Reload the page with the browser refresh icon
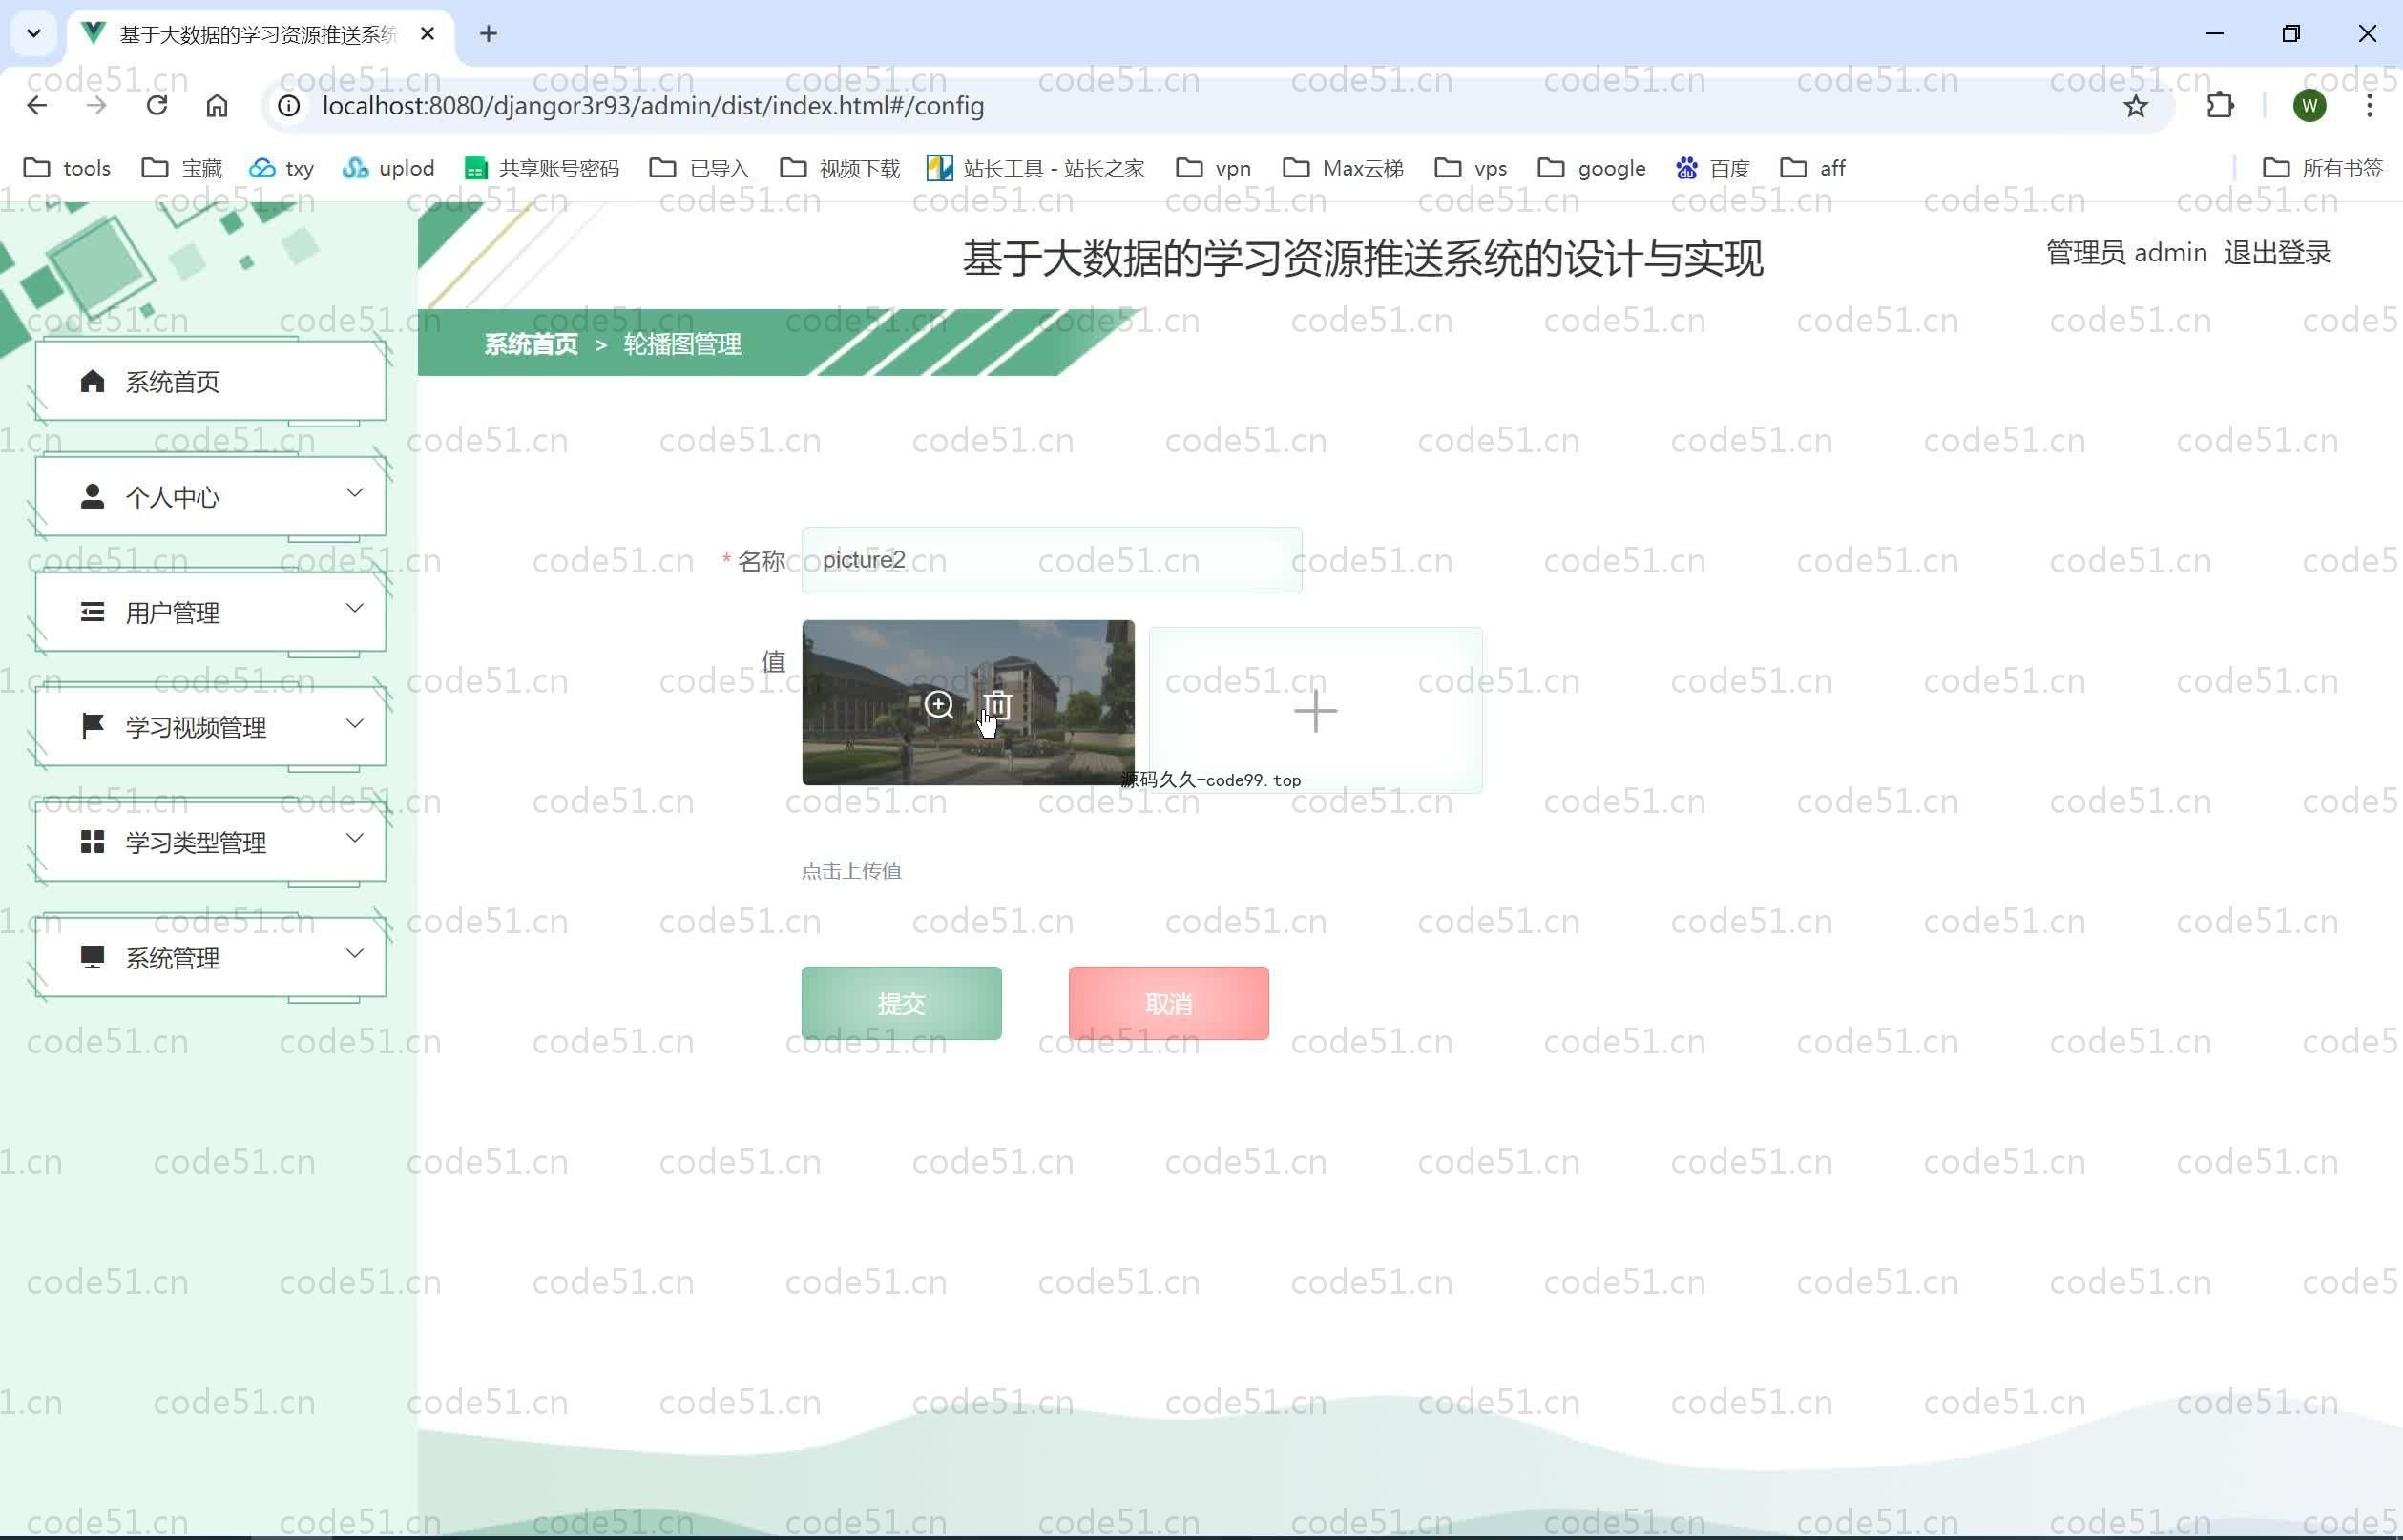The width and height of the screenshot is (2403, 1540). [157, 105]
